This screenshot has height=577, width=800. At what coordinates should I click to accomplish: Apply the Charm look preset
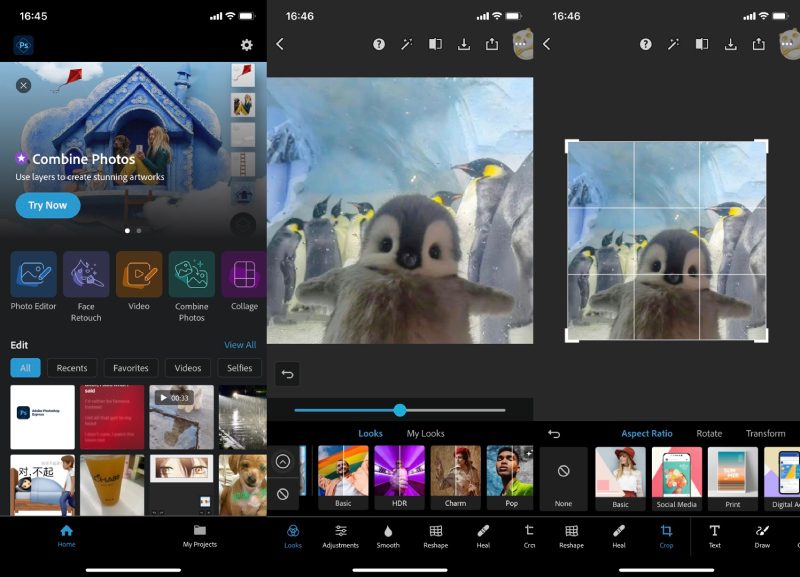pos(455,478)
